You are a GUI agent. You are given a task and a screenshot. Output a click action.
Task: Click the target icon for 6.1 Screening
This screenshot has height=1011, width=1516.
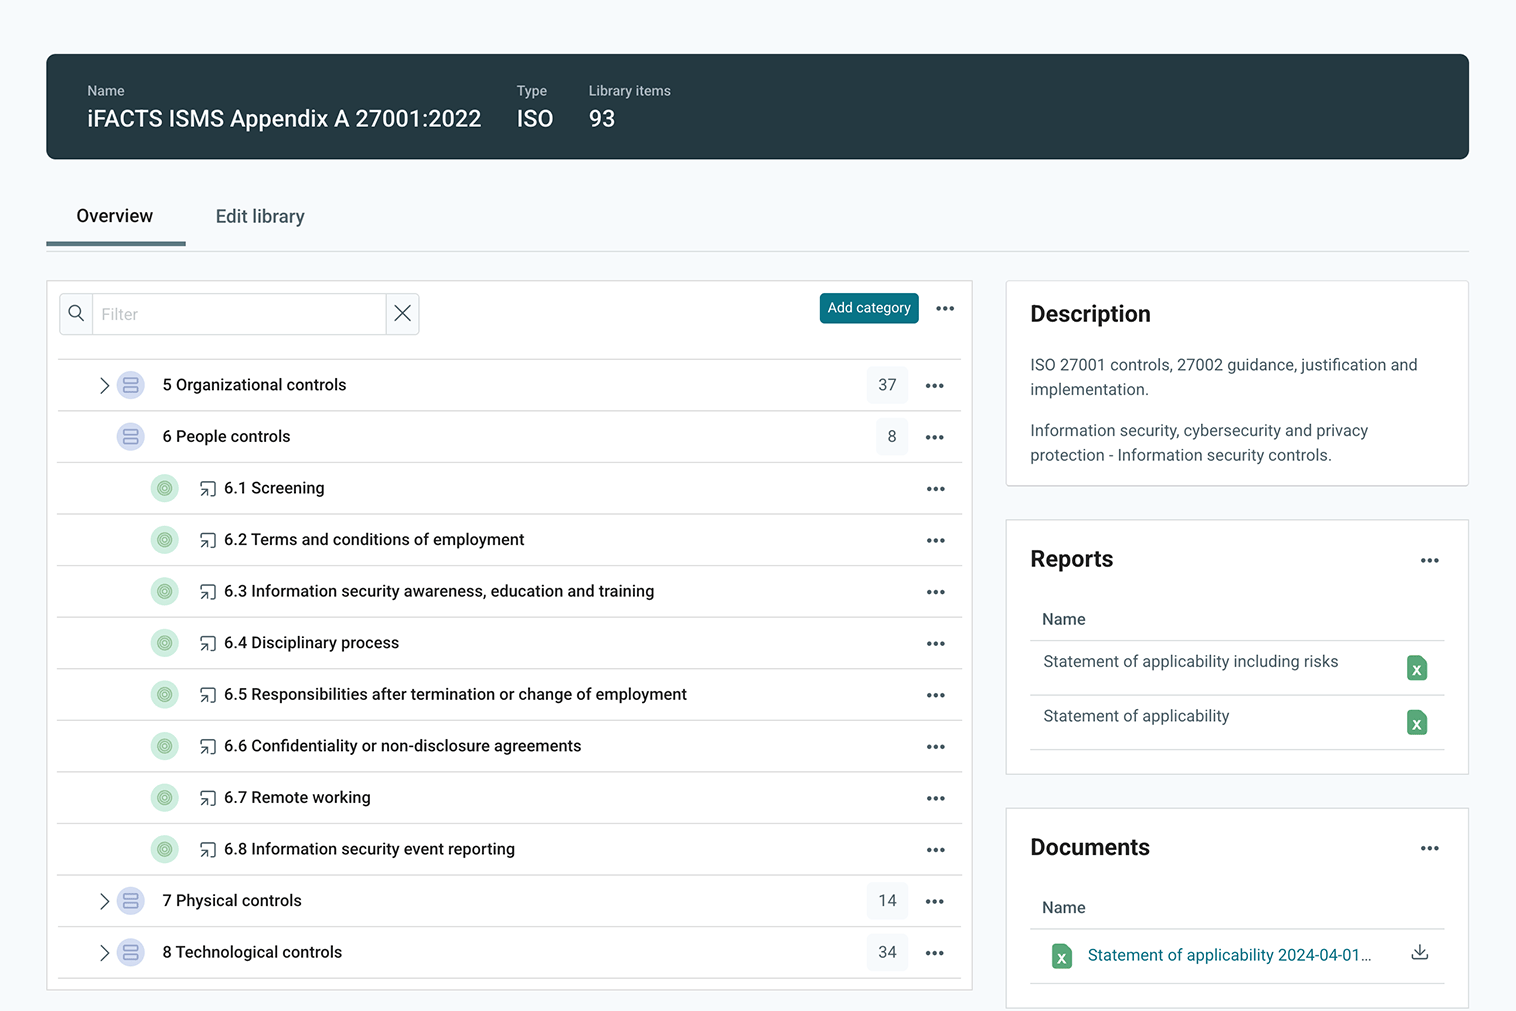coord(165,488)
